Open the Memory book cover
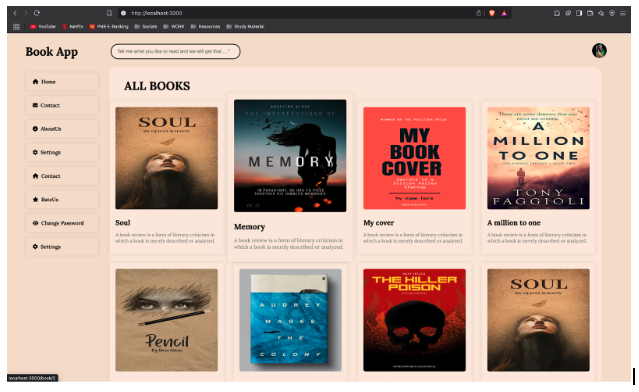 click(x=290, y=156)
